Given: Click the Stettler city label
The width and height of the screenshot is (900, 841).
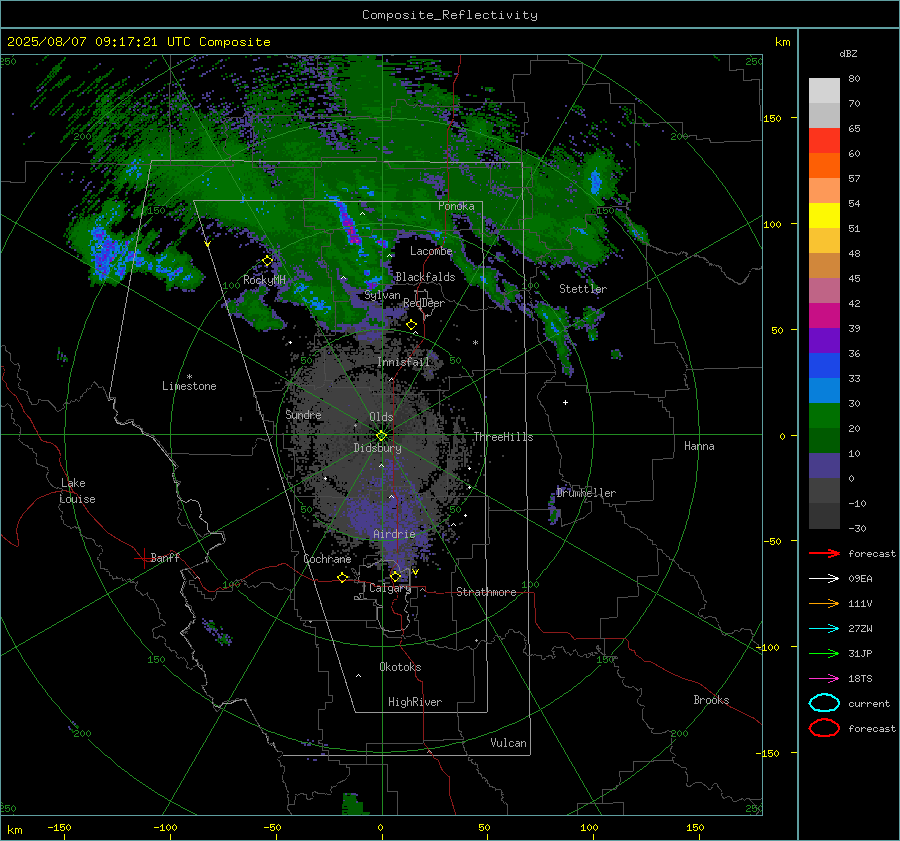Looking at the screenshot, I should tap(583, 289).
